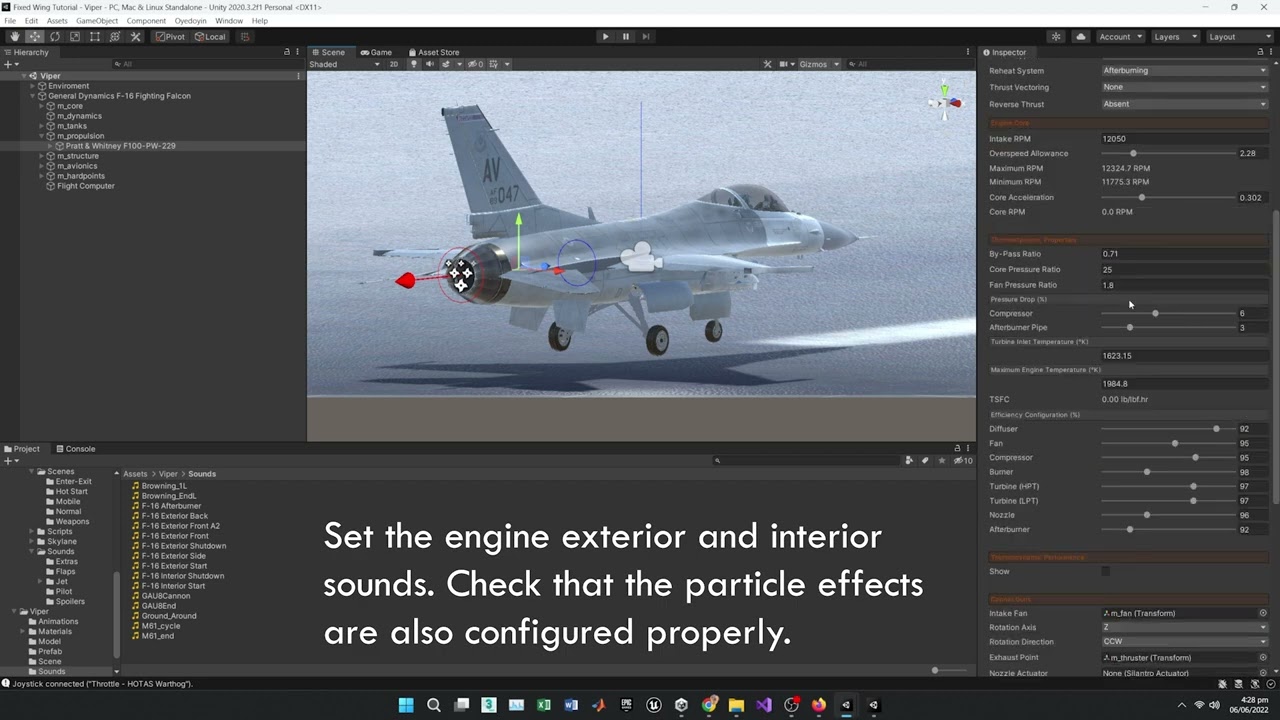Open Visual Studio from taskbar

tap(764, 705)
